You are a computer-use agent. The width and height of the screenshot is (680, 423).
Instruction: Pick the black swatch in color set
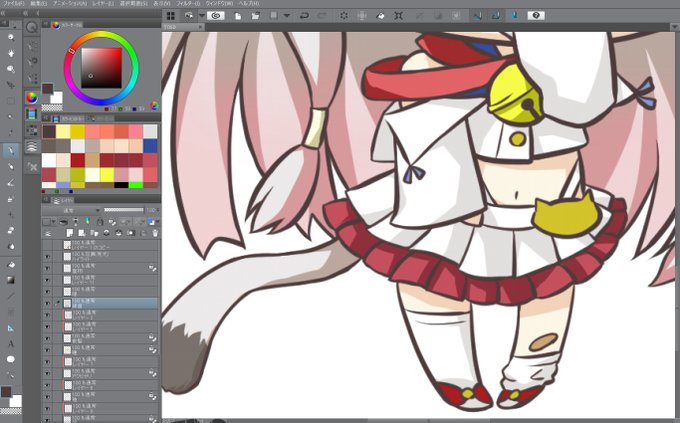[121, 185]
